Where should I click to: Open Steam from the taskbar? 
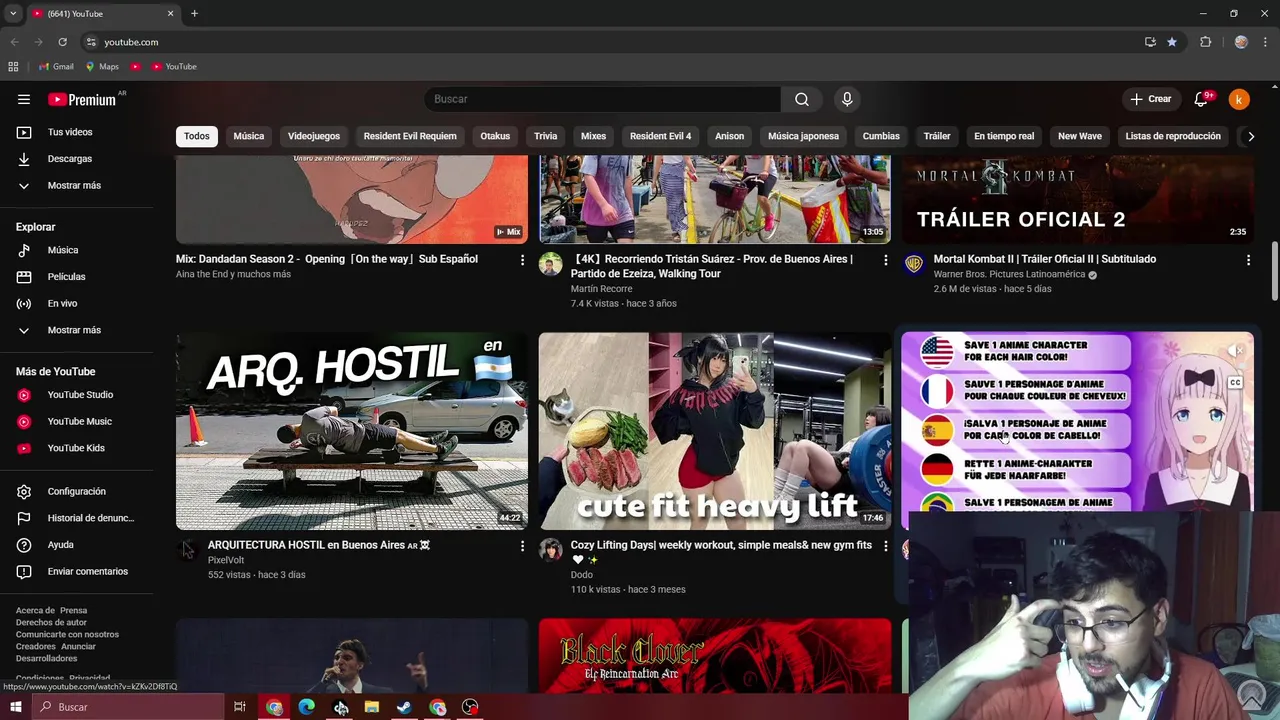click(404, 707)
